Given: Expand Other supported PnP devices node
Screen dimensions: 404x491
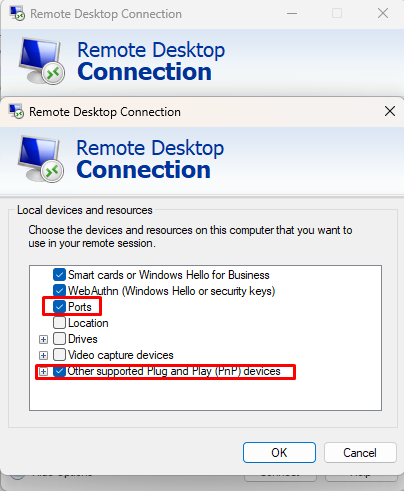Looking at the screenshot, I should (x=43, y=371).
